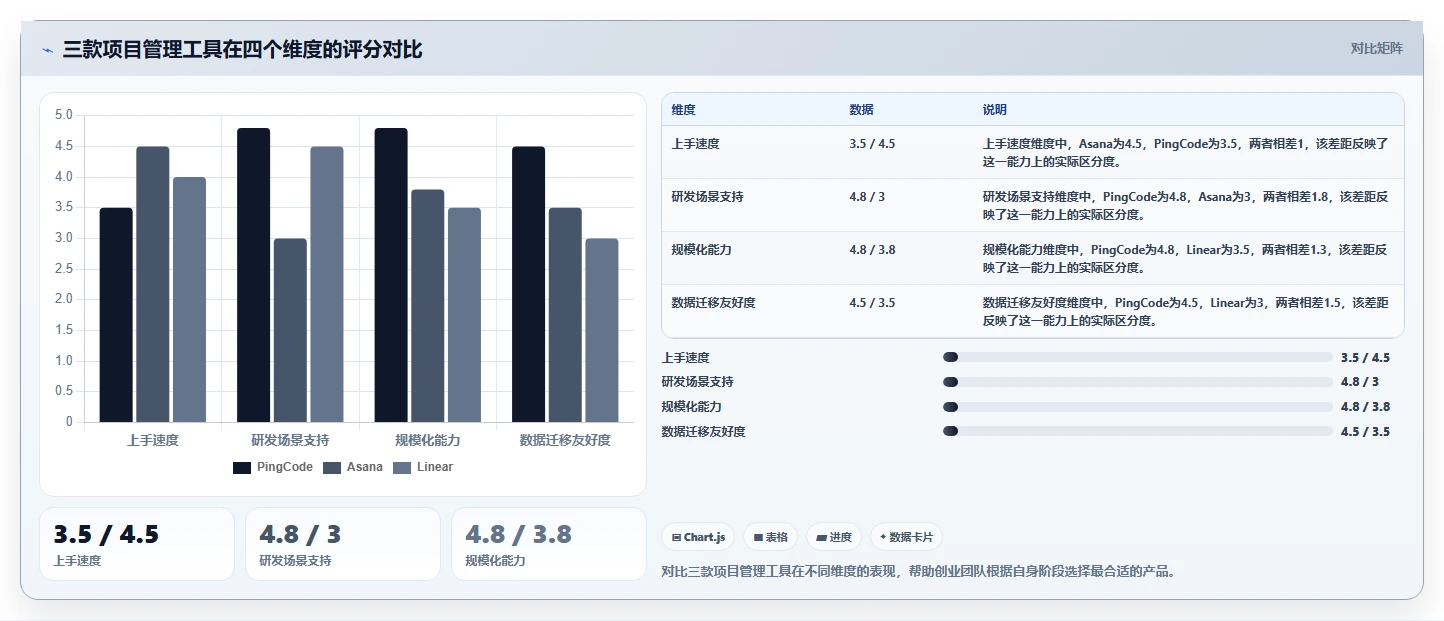The height and width of the screenshot is (621, 1444).
Task: Click the 4.5 / 3.5 value beside progress bar
Action: [x=1365, y=431]
